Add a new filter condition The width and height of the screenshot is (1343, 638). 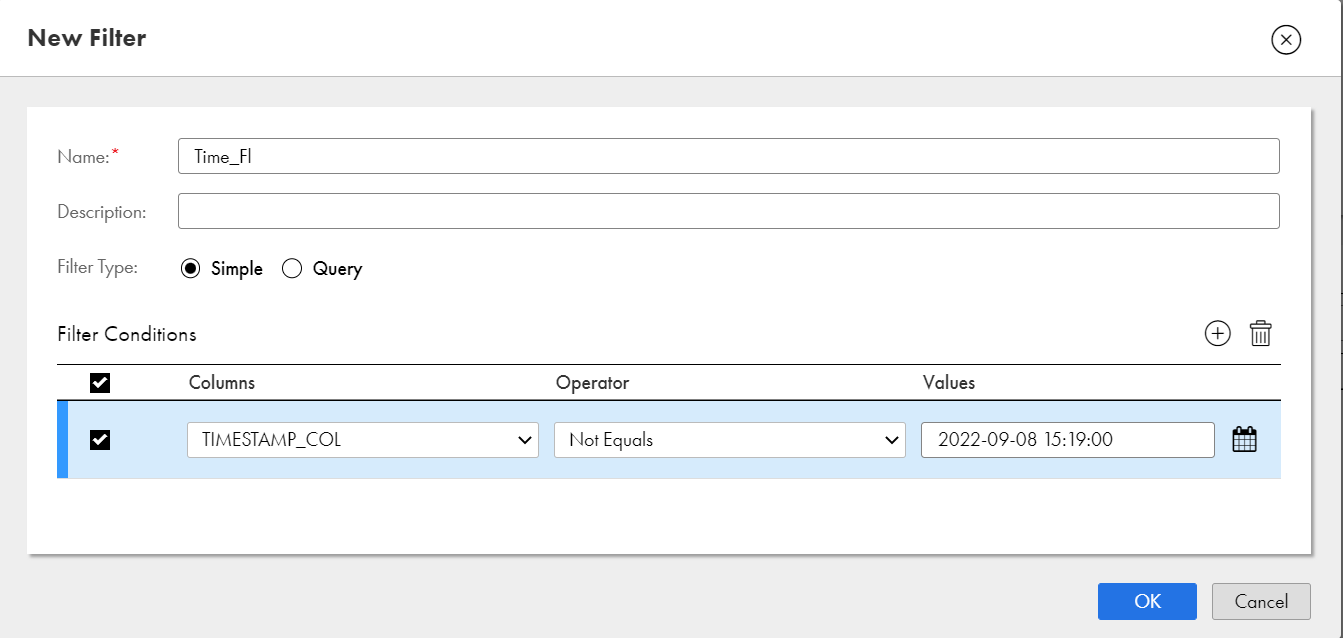coord(1217,333)
